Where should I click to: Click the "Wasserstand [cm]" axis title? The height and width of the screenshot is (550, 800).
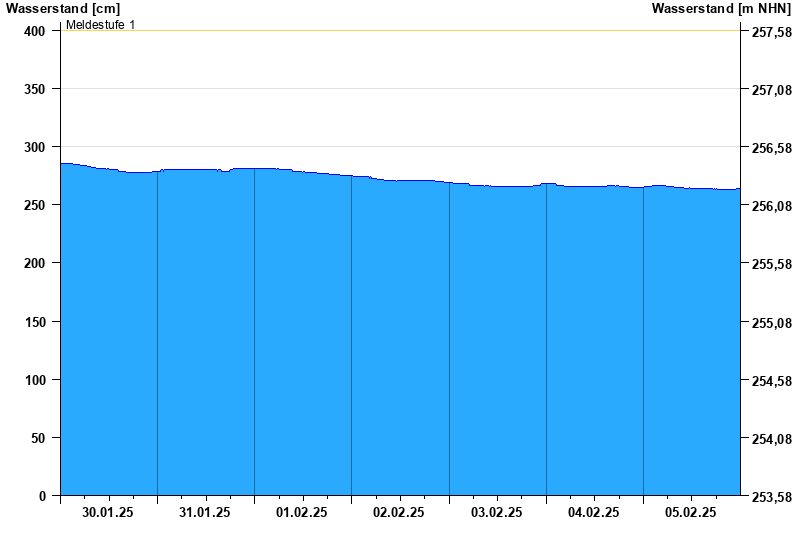point(62,9)
